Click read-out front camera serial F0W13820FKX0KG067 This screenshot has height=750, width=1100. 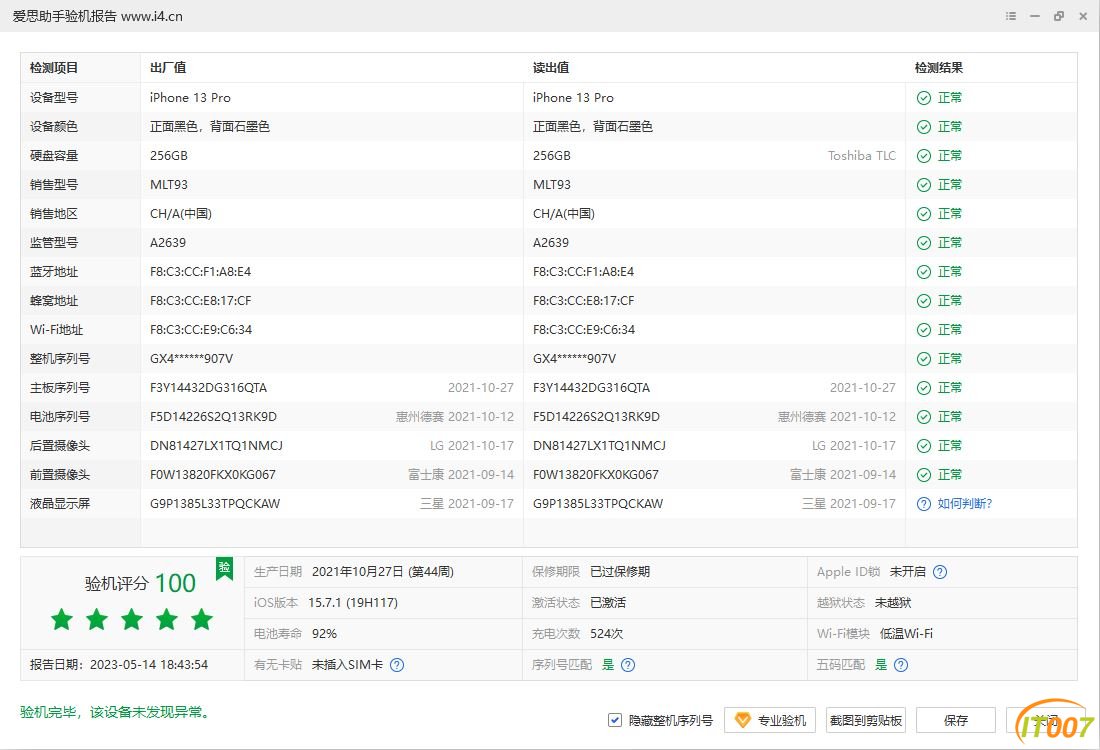tap(596, 475)
